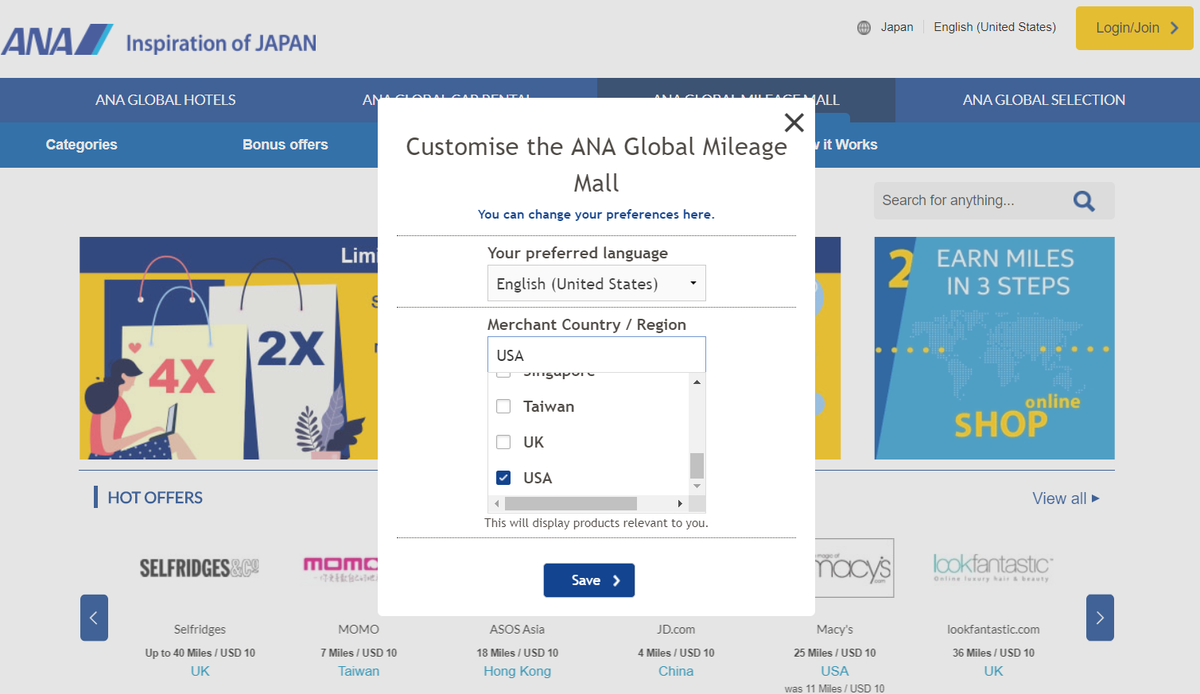Click the View all link
The height and width of the screenshot is (694, 1200).
(1066, 498)
